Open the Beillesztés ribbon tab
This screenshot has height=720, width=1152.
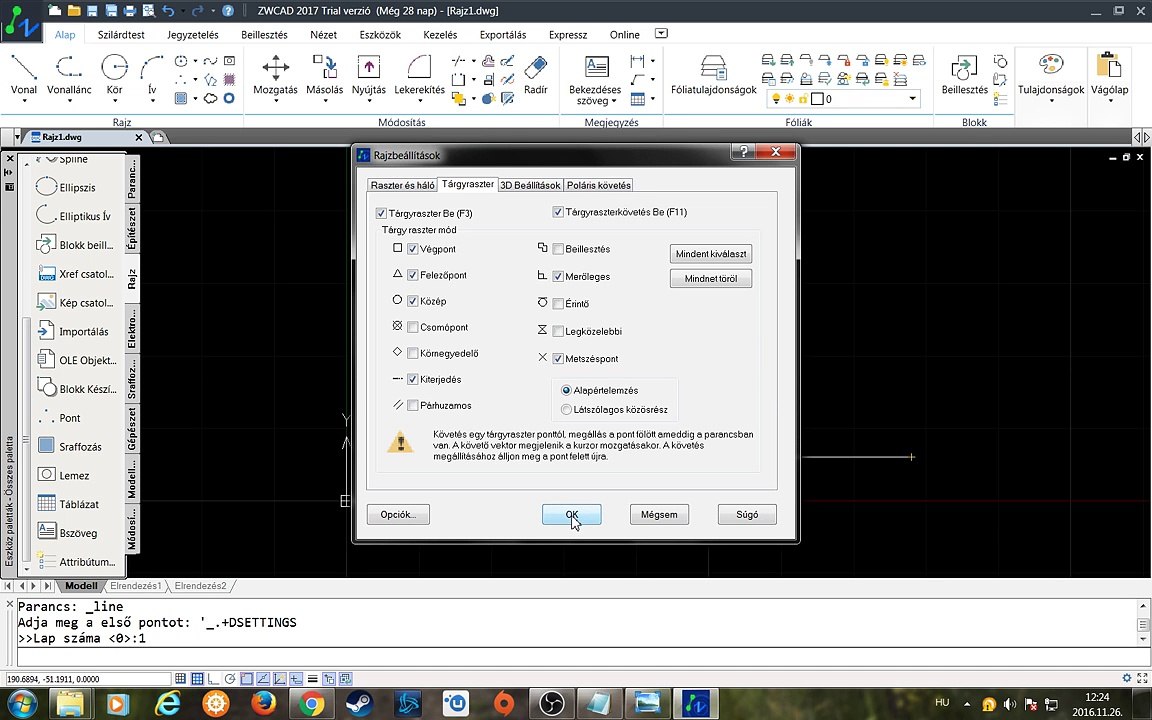[x=264, y=35]
